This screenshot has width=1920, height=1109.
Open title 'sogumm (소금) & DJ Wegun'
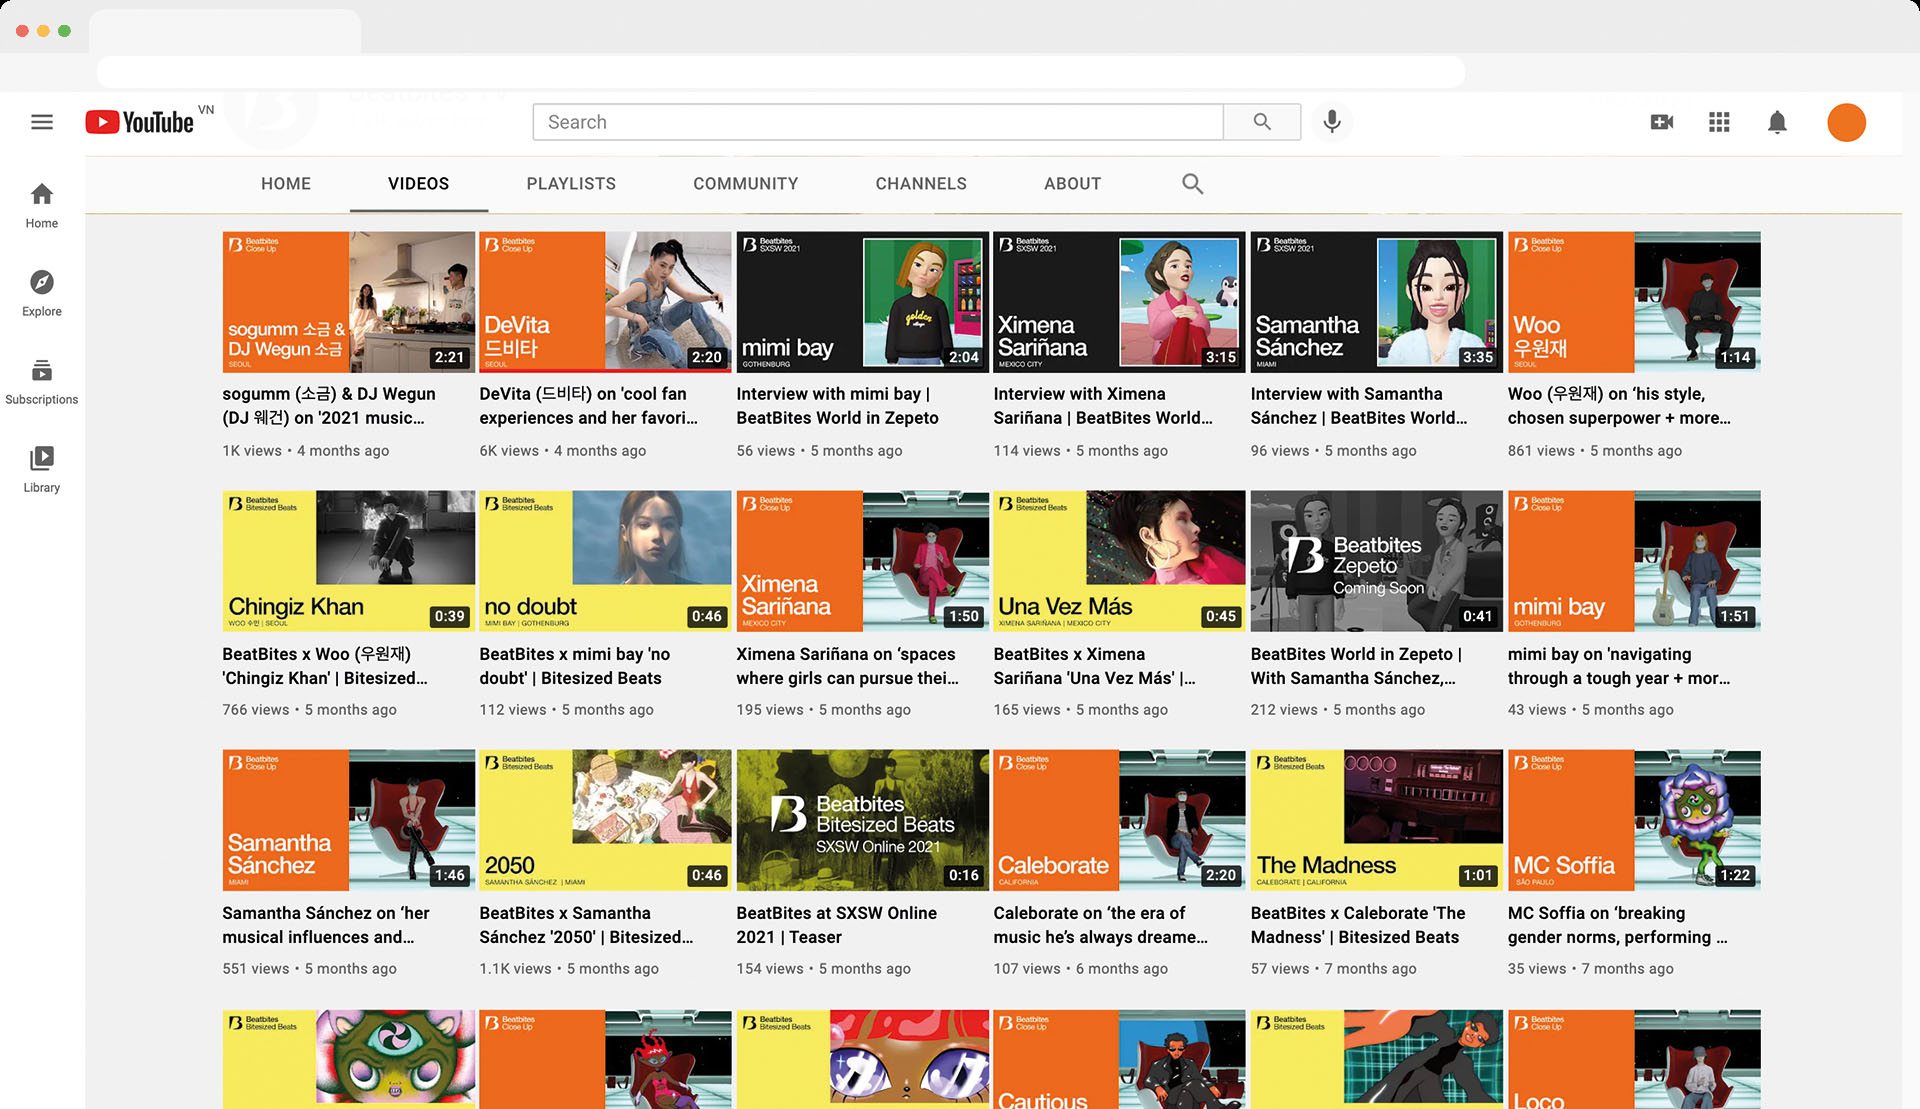pyautogui.click(x=329, y=406)
